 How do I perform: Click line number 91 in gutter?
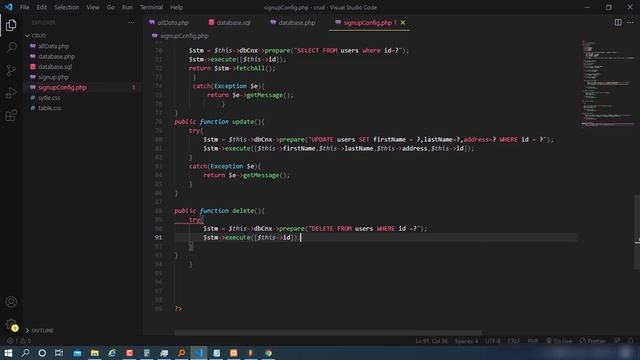pyautogui.click(x=158, y=237)
